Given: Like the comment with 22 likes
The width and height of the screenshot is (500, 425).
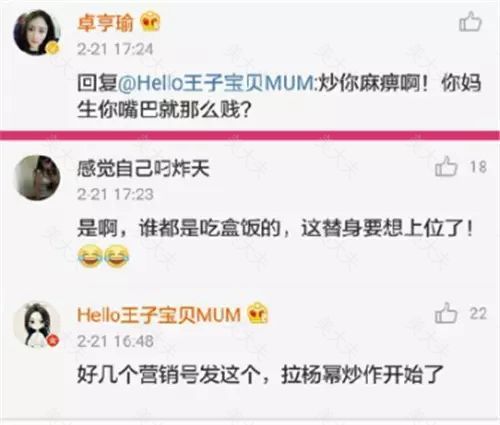Looking at the screenshot, I should tap(446, 313).
